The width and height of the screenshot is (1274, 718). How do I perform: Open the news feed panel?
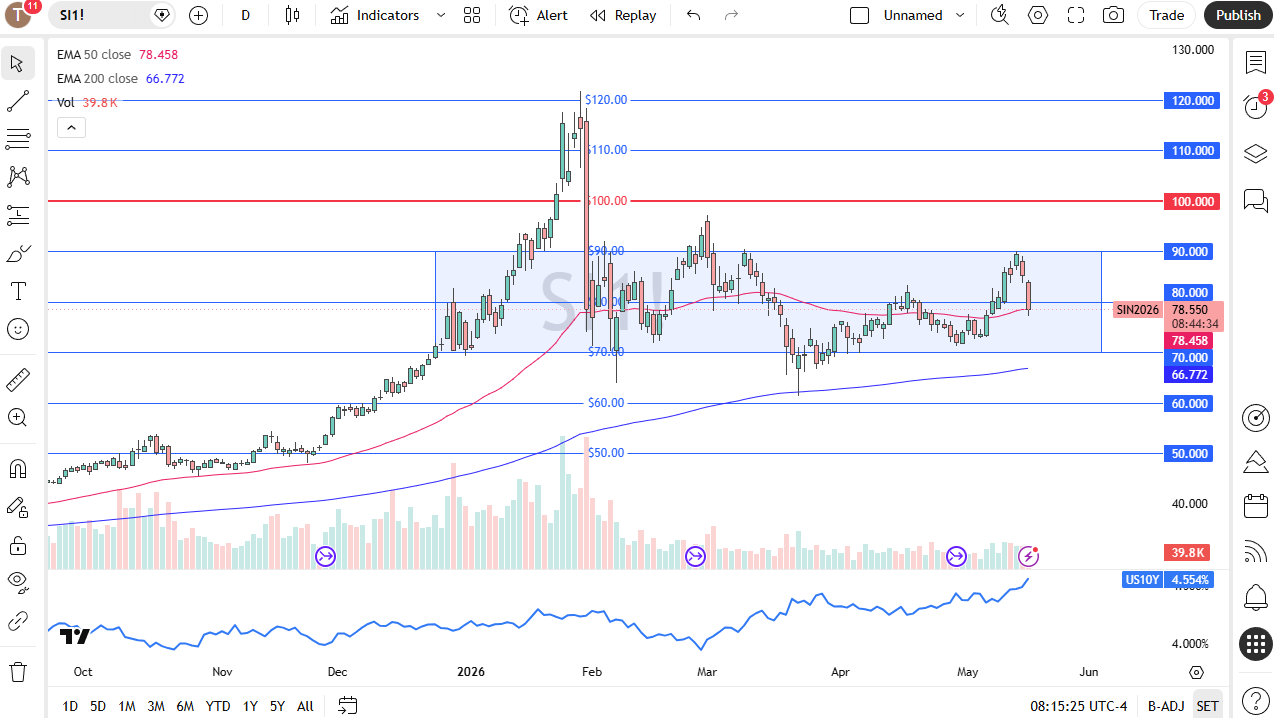pyautogui.click(x=1255, y=552)
